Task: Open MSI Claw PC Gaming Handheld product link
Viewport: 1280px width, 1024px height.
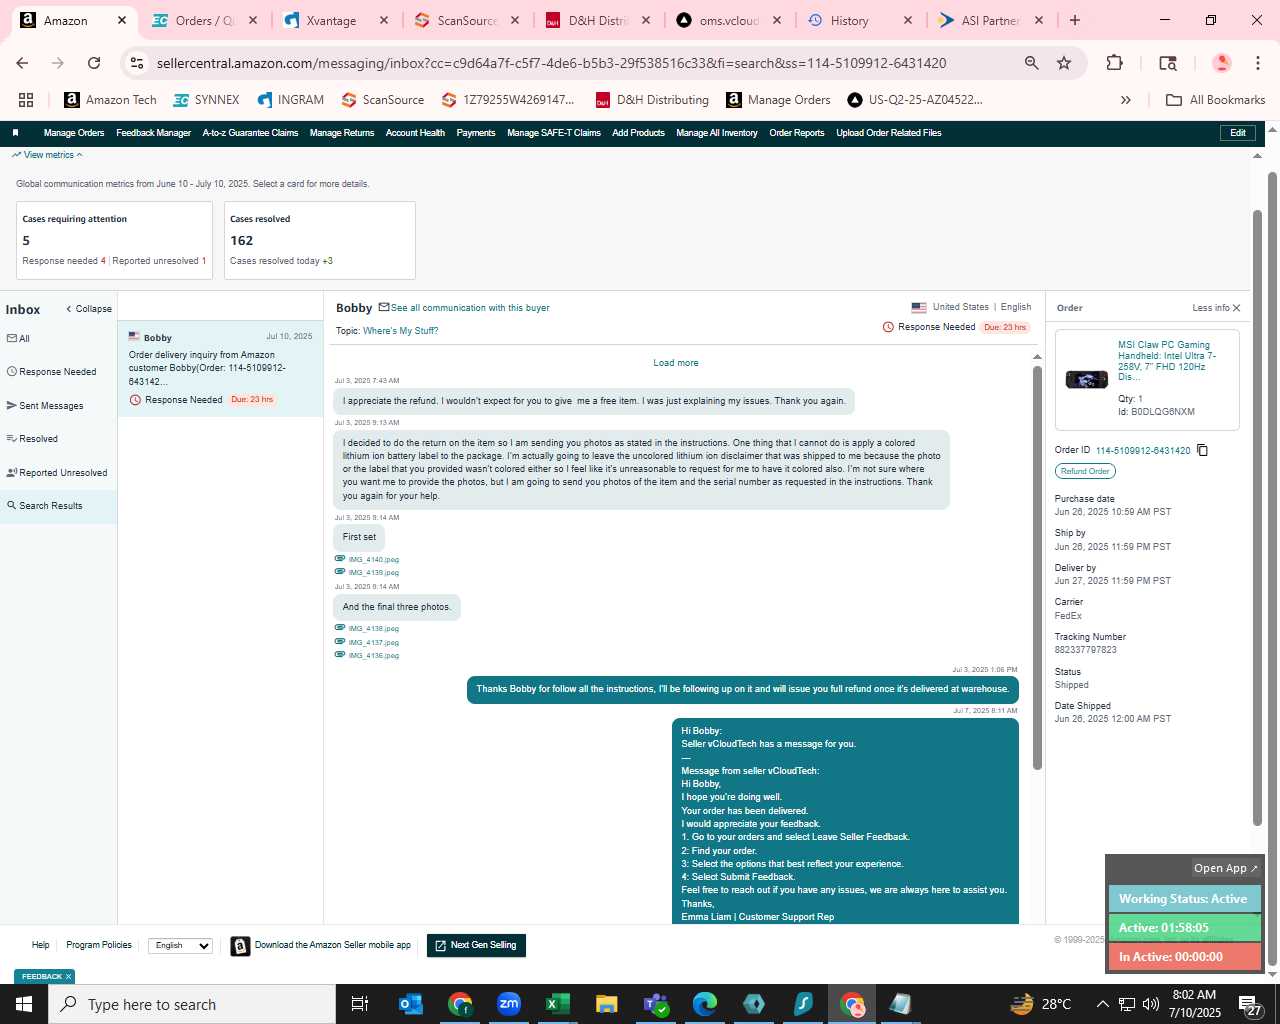Action: (x=1167, y=361)
